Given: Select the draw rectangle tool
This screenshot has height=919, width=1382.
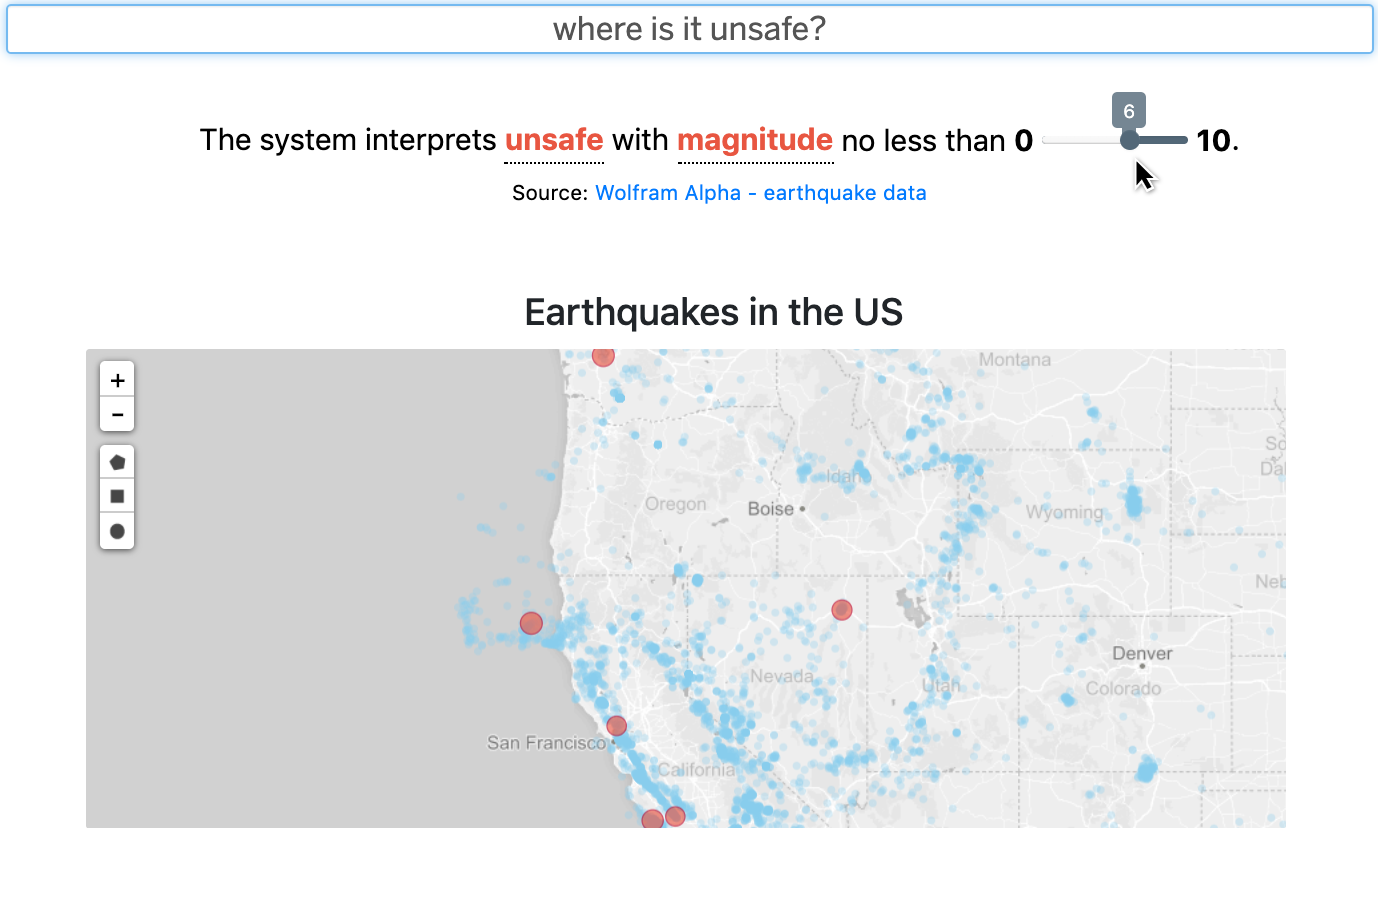Looking at the screenshot, I should 117,496.
